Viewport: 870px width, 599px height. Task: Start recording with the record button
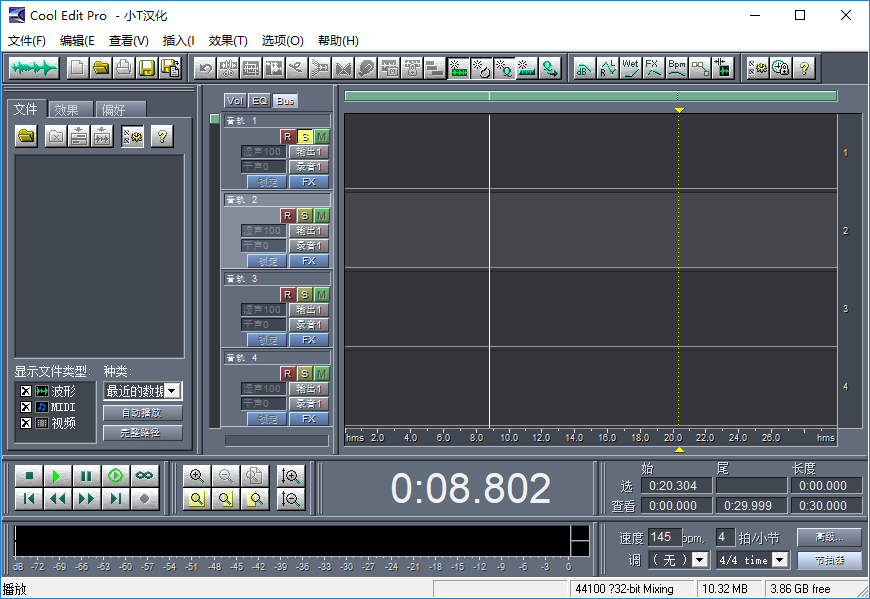click(x=144, y=499)
